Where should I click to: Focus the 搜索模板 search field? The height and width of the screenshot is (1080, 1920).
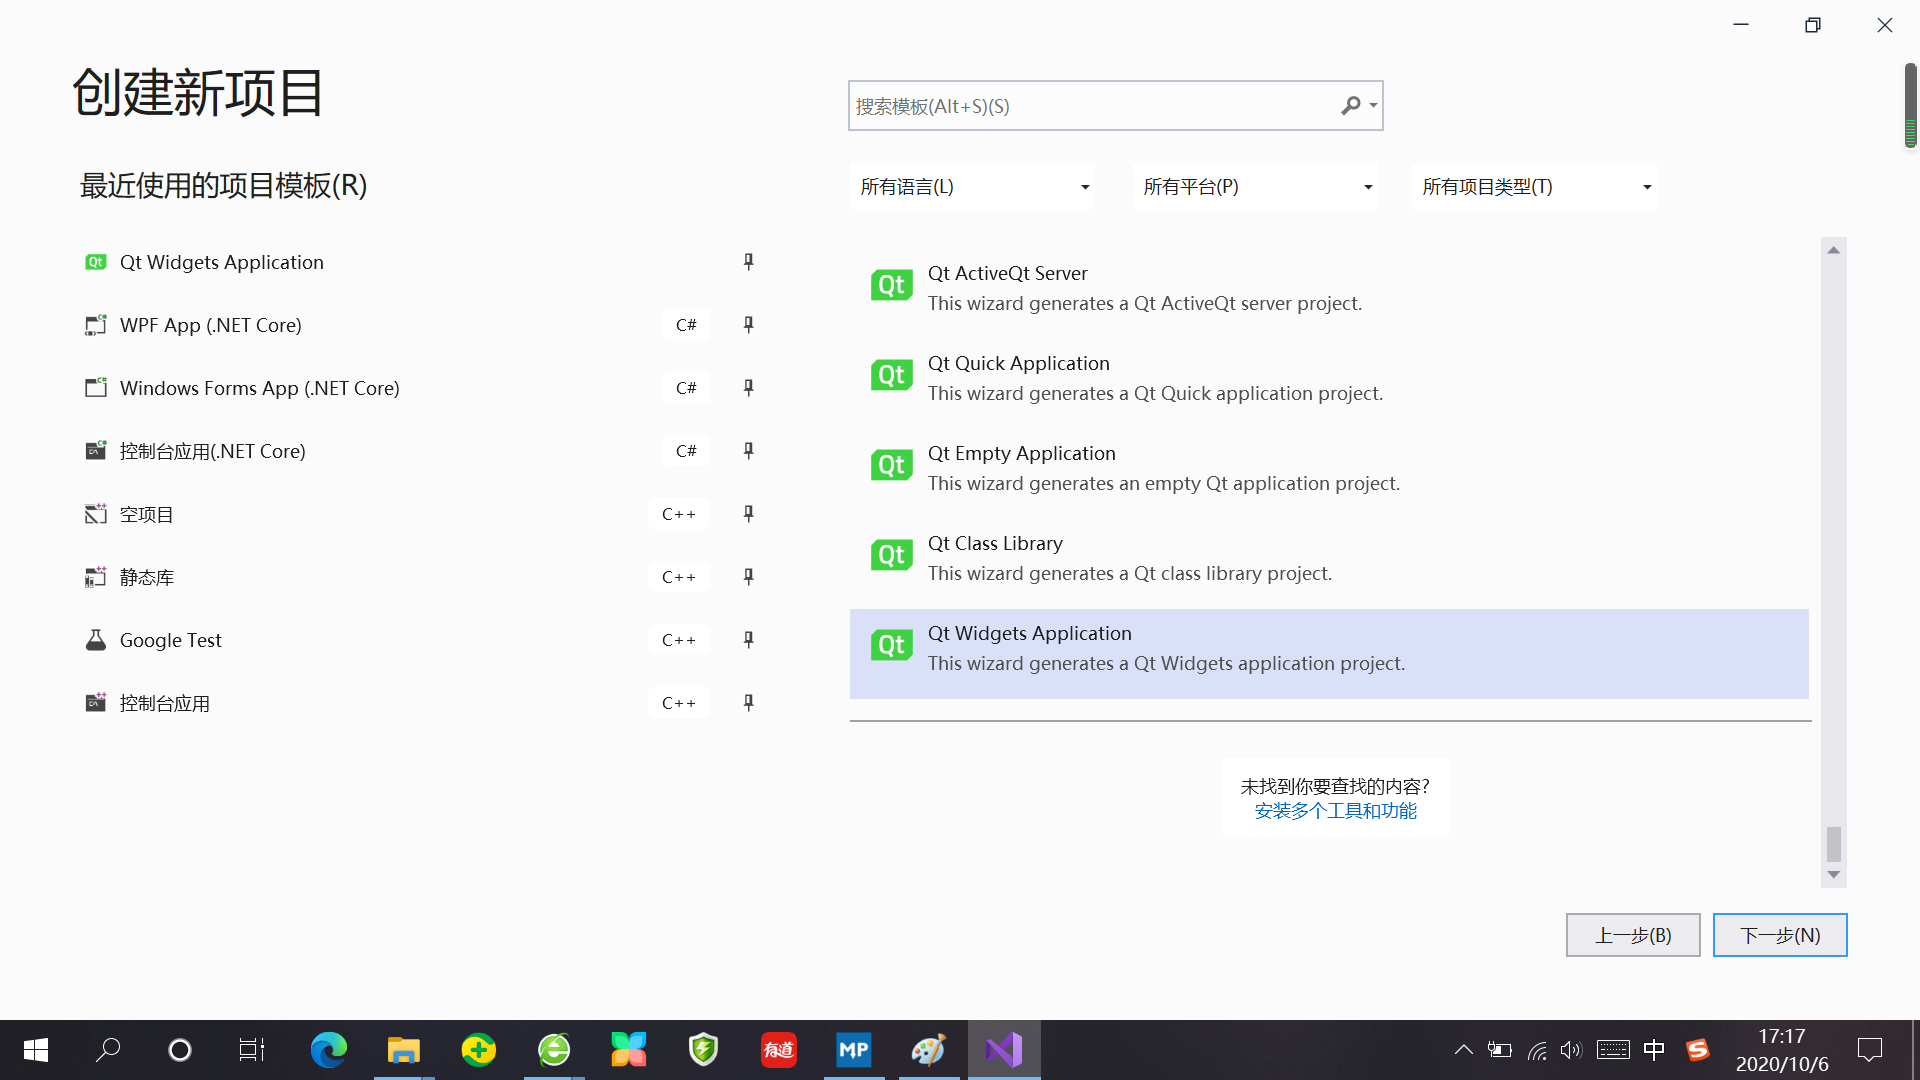point(1090,106)
